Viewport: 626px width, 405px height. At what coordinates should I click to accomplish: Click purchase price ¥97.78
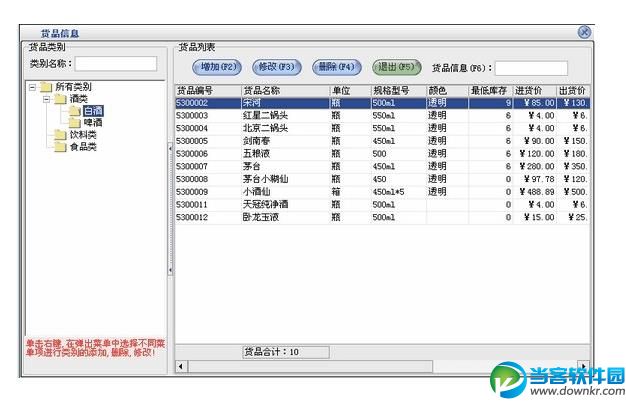tap(539, 179)
